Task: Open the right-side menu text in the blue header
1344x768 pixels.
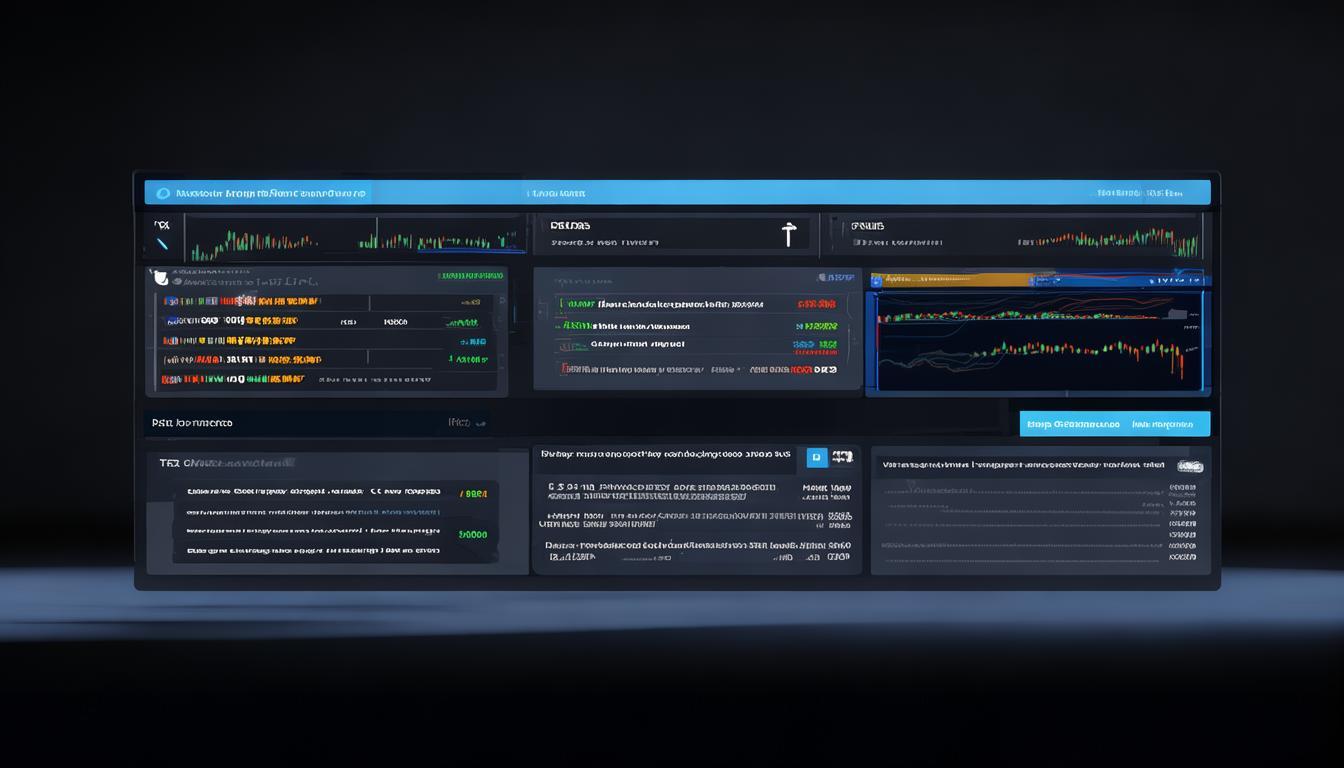Action: (1139, 193)
